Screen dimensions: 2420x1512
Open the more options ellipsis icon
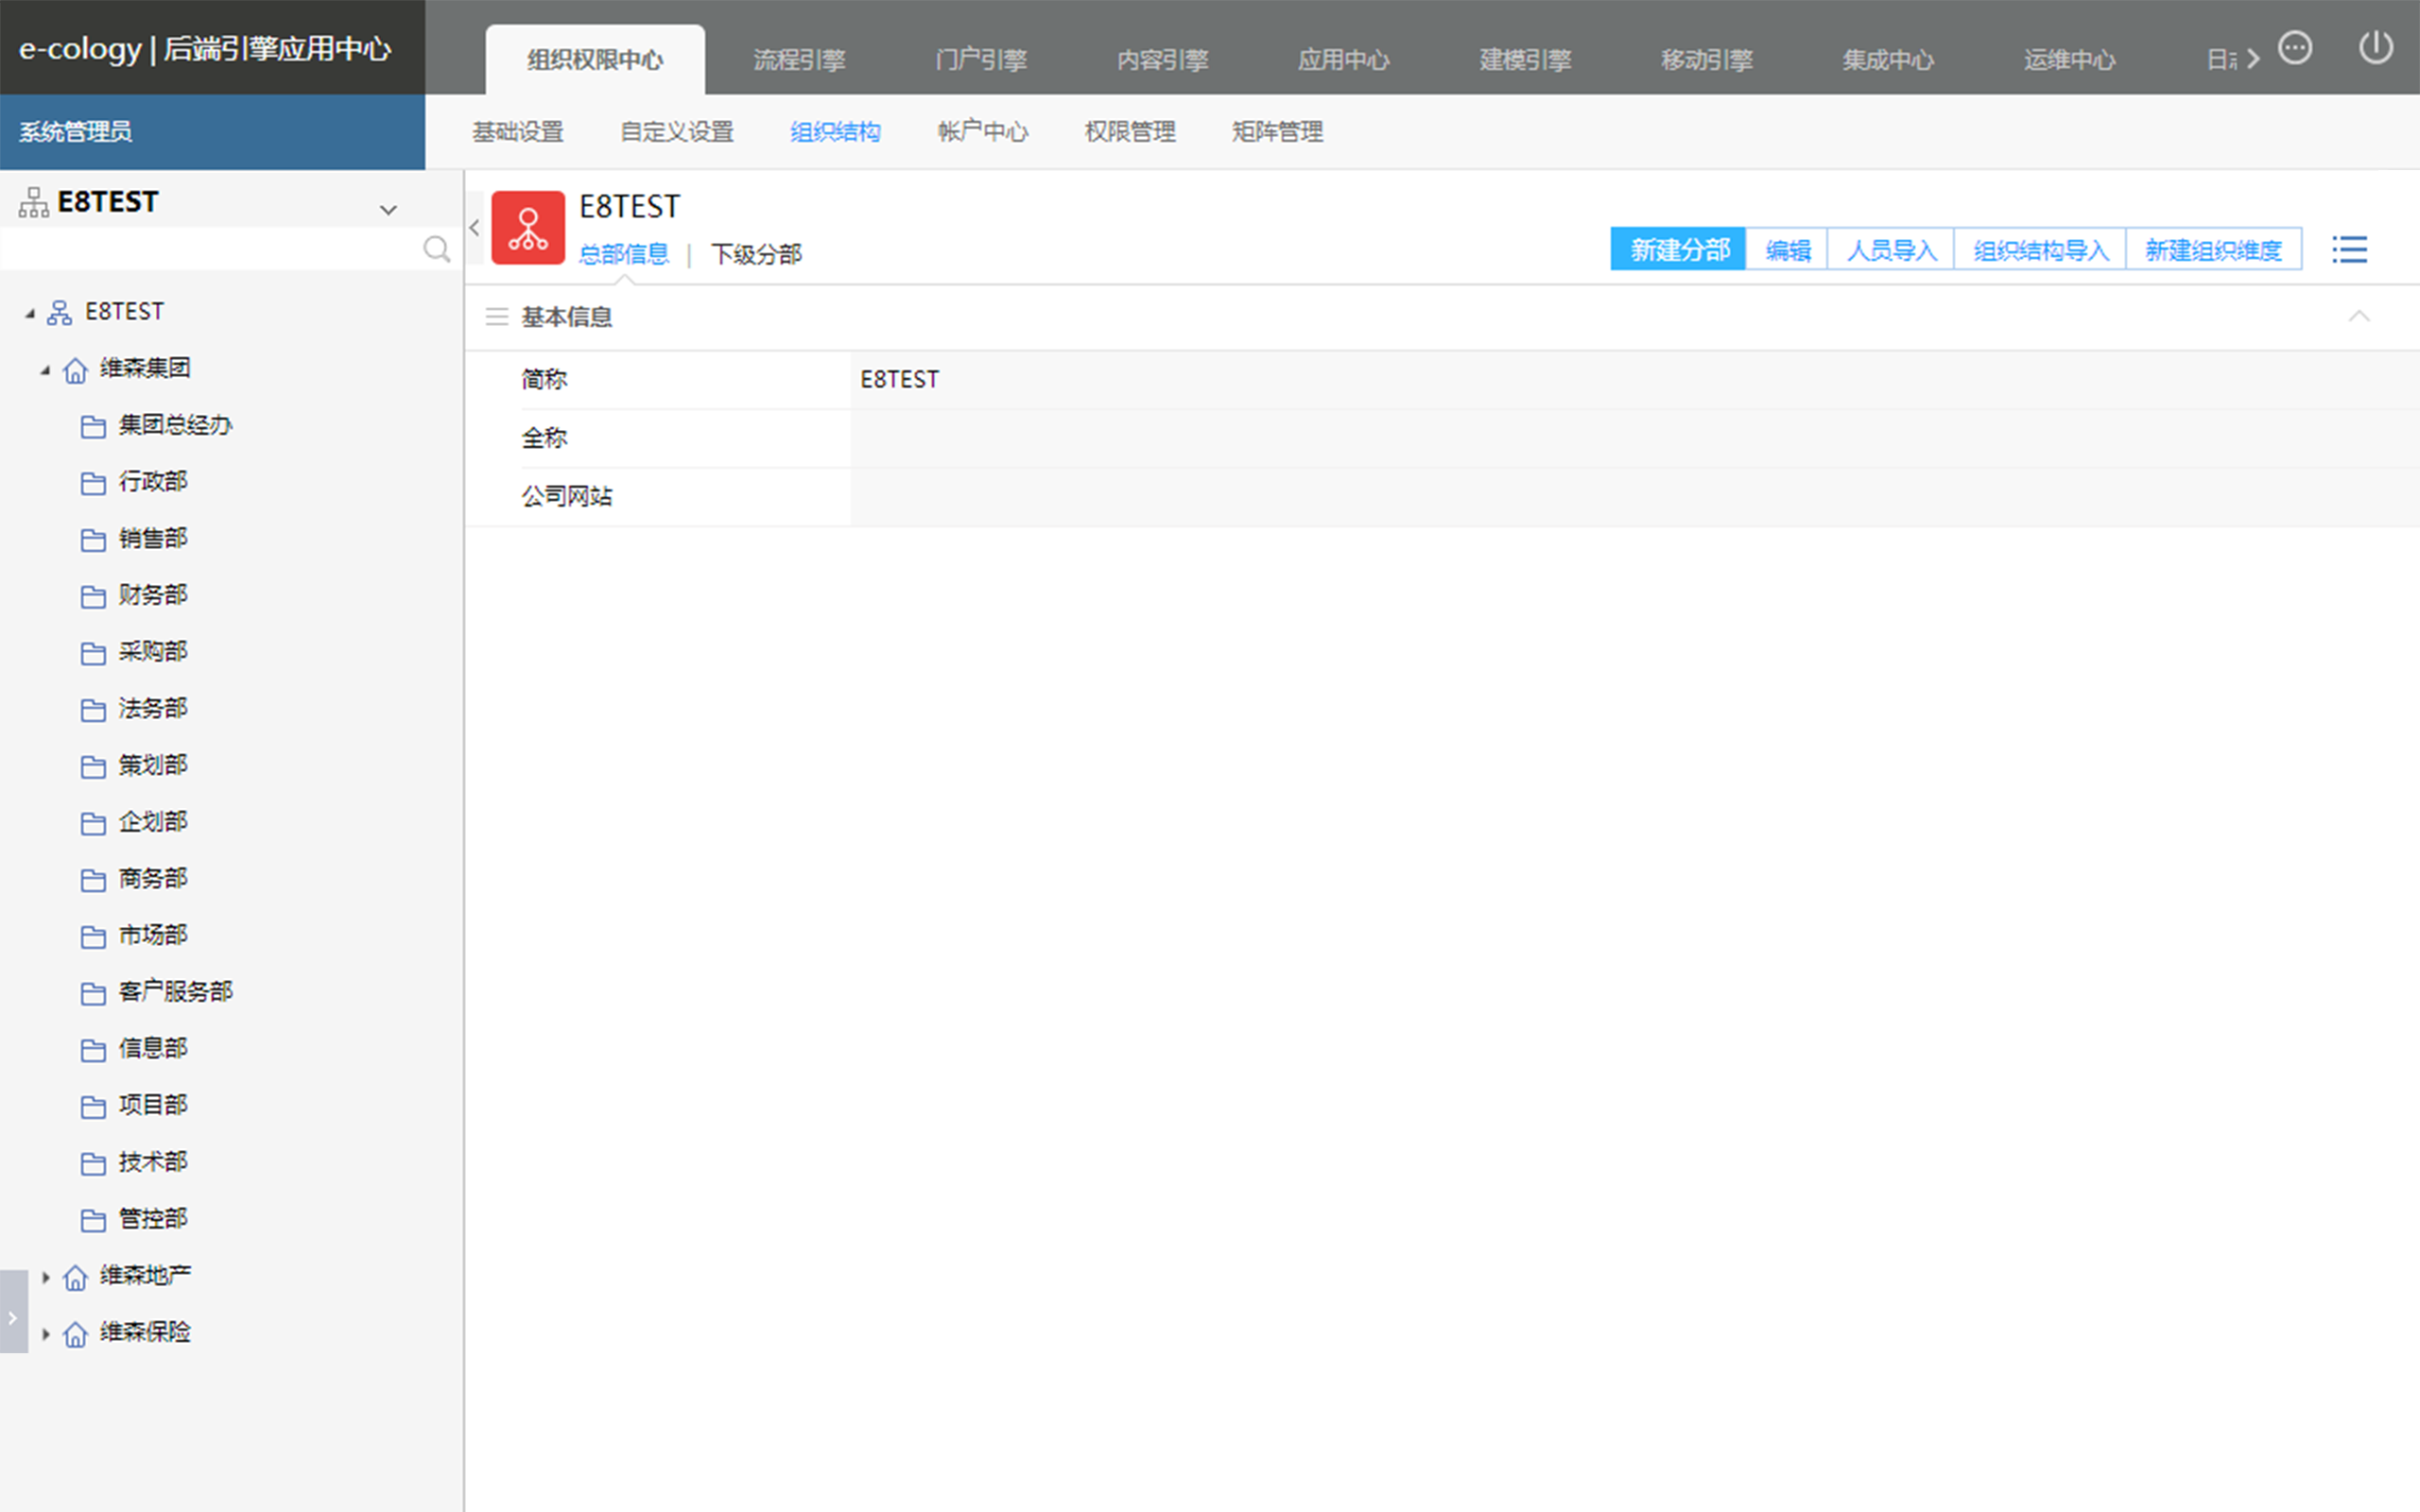point(2295,47)
